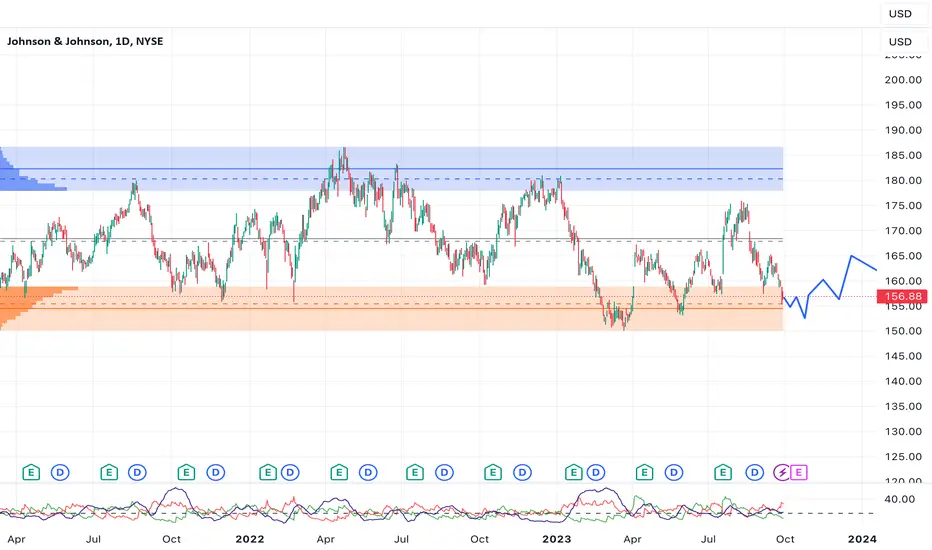Click the 2024 year label on time axis
The width and height of the screenshot is (932, 550).
pyautogui.click(x=862, y=539)
